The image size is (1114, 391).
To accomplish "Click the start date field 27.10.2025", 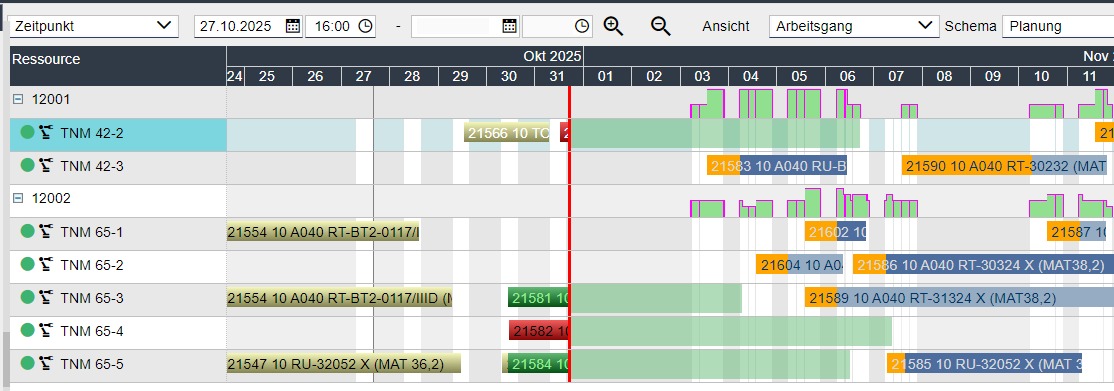I will click(239, 26).
